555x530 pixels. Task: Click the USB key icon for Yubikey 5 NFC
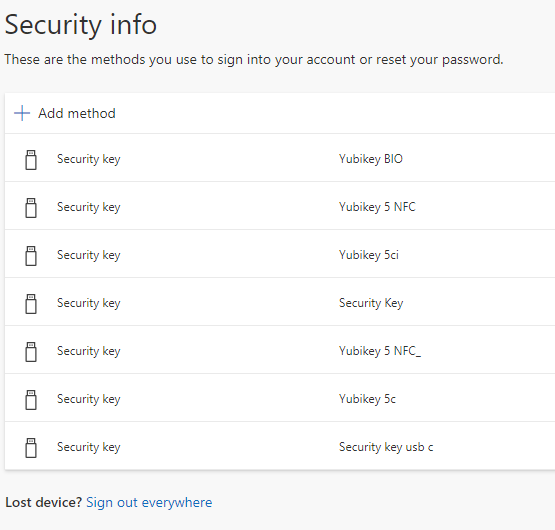[x=31, y=208]
